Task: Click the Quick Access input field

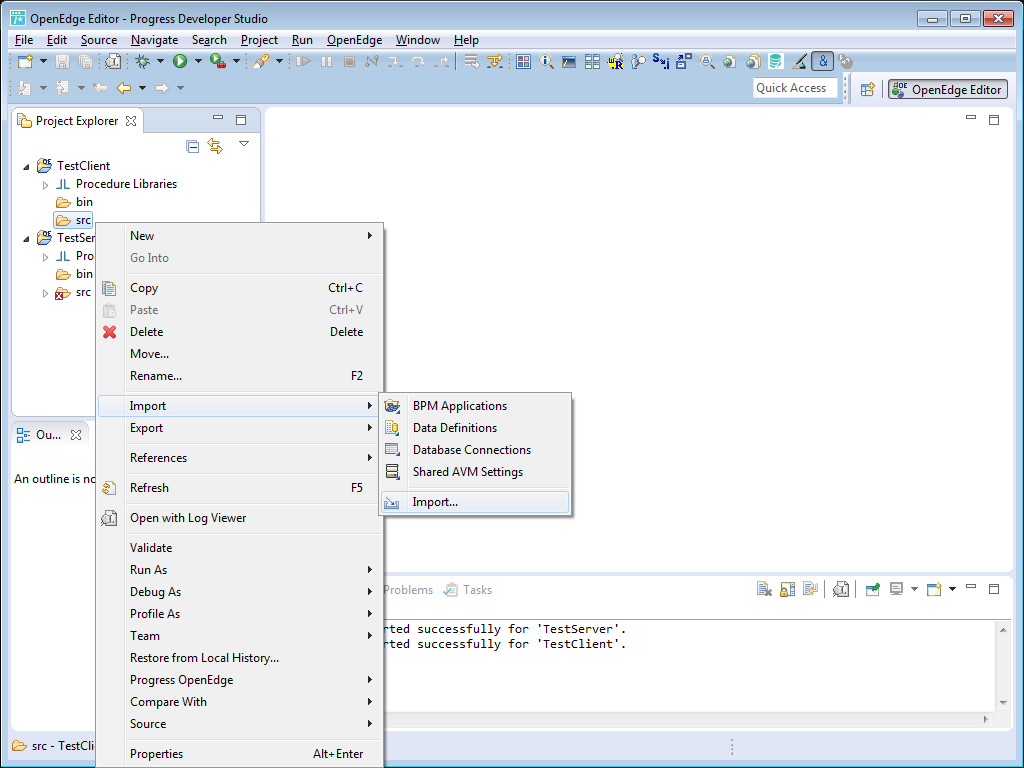Action: point(795,88)
